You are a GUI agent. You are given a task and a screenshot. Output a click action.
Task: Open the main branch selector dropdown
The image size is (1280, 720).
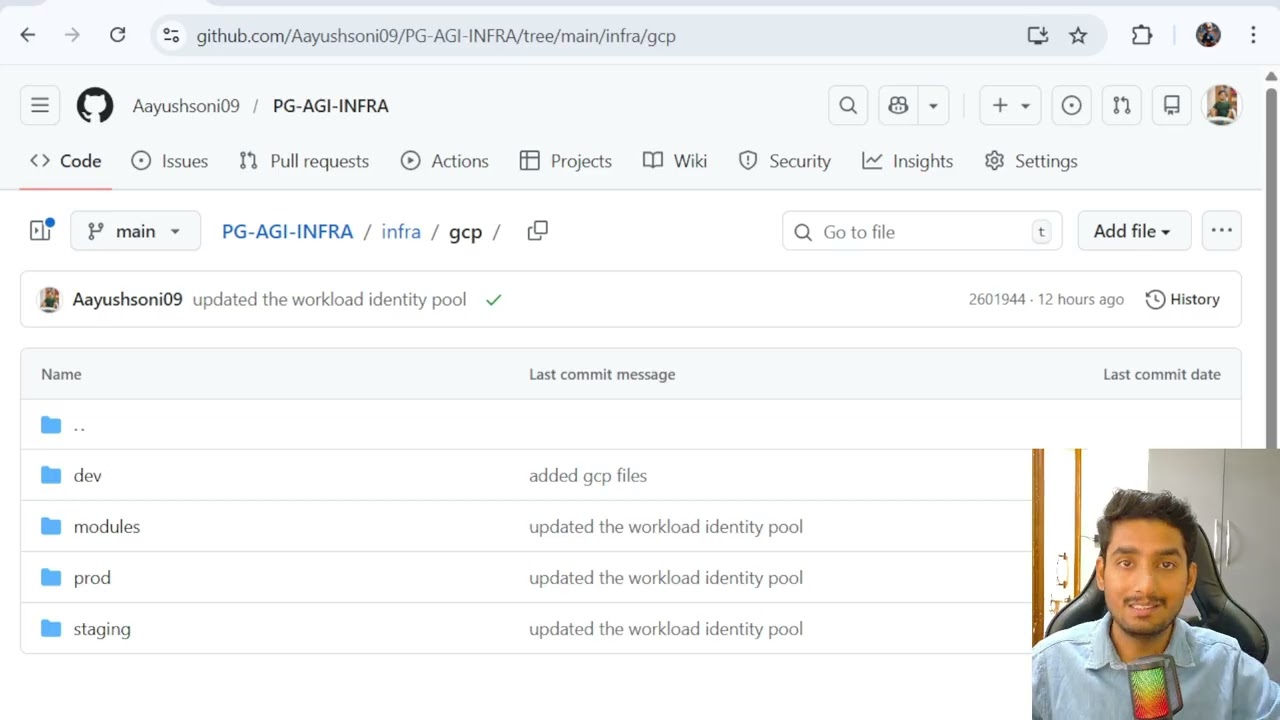click(135, 231)
